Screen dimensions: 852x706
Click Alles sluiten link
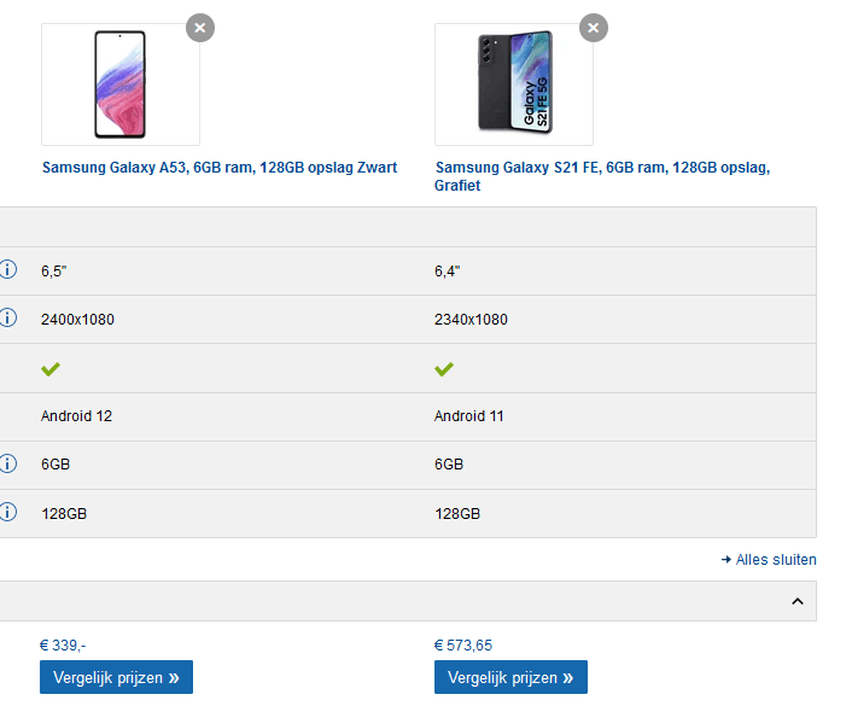(775, 559)
